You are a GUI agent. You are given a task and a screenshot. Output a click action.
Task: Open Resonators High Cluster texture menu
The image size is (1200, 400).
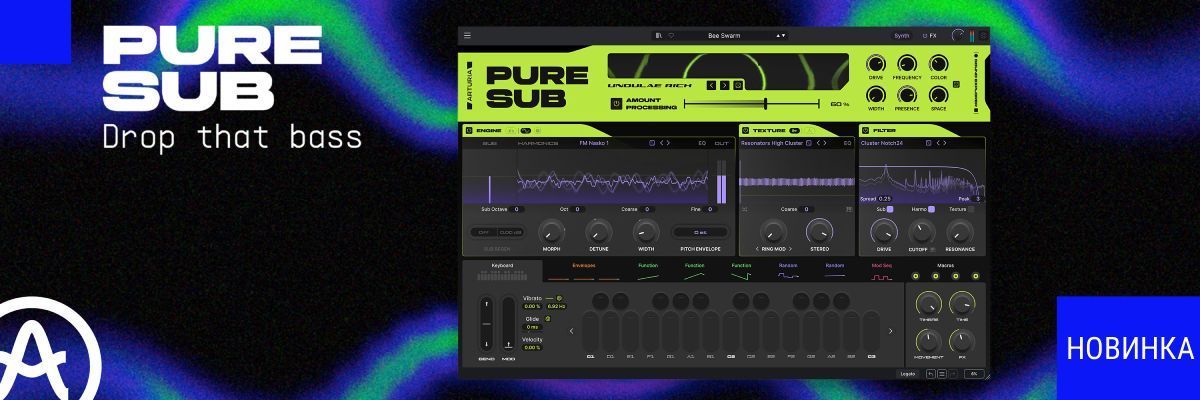click(772, 143)
